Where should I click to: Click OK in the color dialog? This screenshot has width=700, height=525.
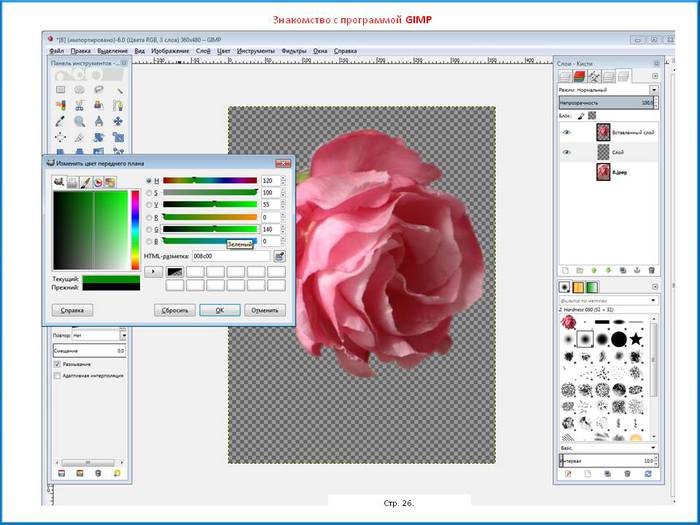pyautogui.click(x=220, y=310)
